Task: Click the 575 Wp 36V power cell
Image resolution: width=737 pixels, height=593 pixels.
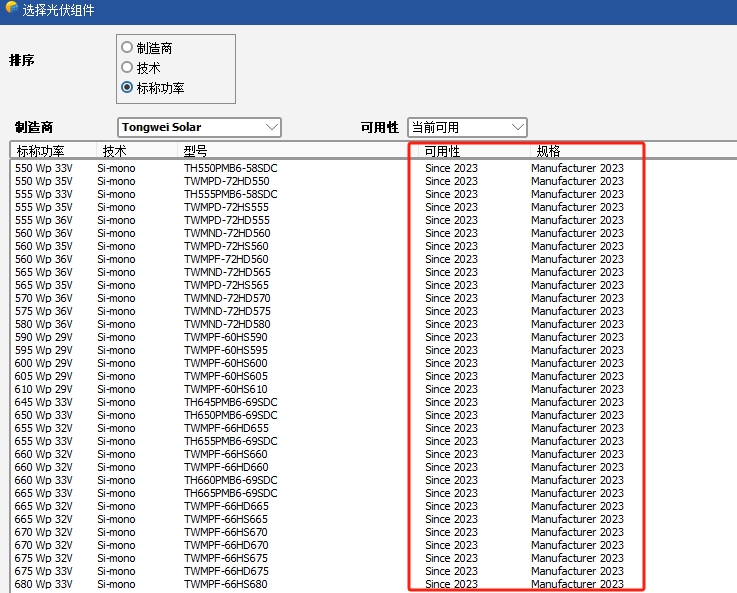Action: click(44, 311)
